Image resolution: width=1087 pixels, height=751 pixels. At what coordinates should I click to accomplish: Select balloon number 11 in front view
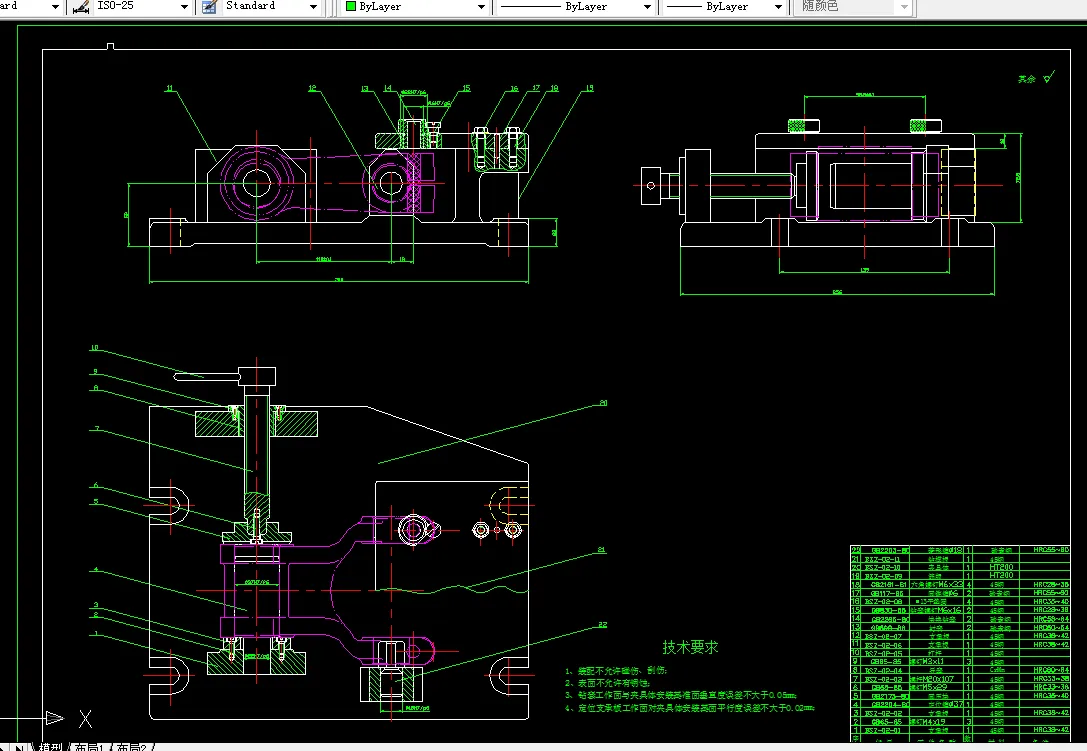pyautogui.click(x=169, y=89)
